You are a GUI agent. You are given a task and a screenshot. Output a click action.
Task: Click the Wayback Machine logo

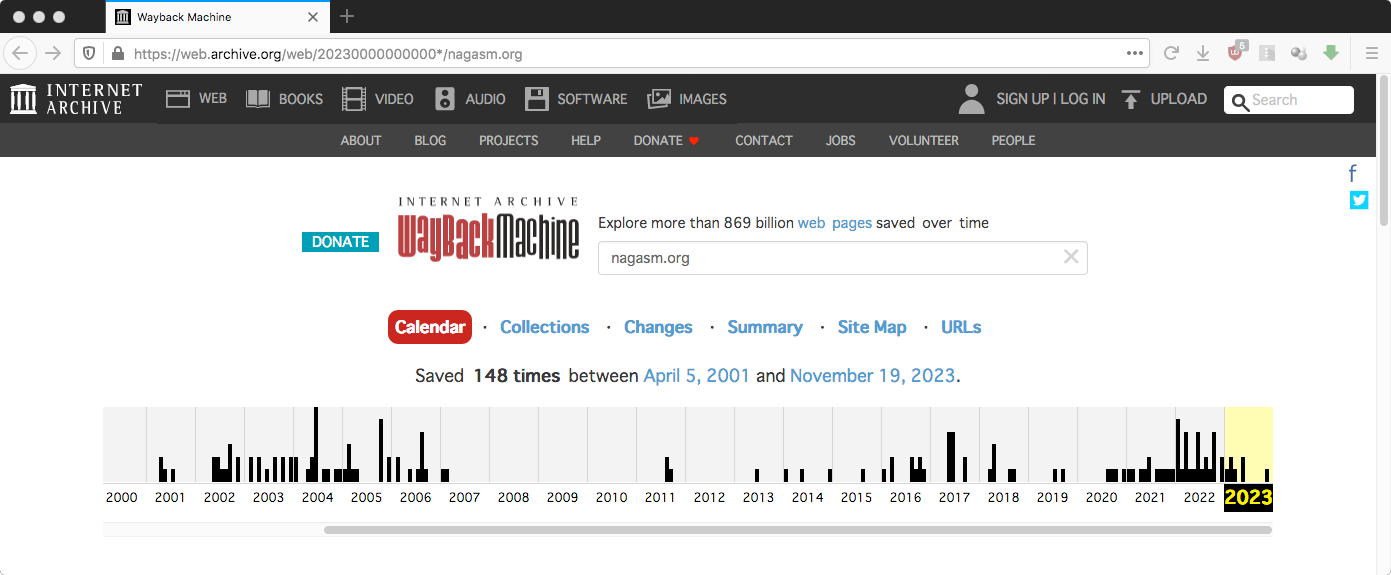coord(488,229)
